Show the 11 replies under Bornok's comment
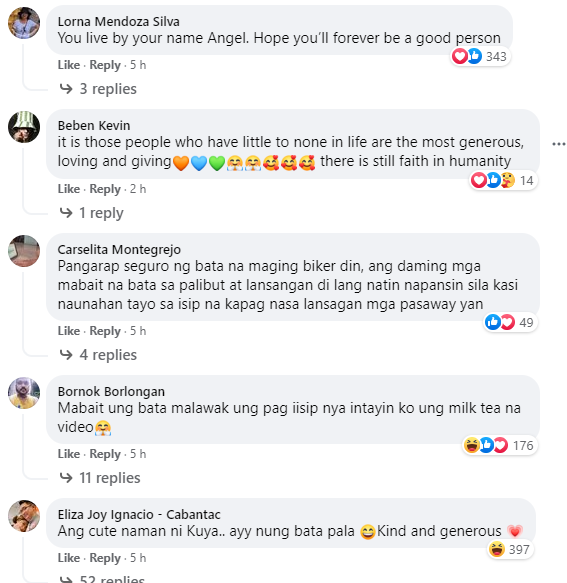The width and height of the screenshot is (567, 583). click(x=100, y=478)
